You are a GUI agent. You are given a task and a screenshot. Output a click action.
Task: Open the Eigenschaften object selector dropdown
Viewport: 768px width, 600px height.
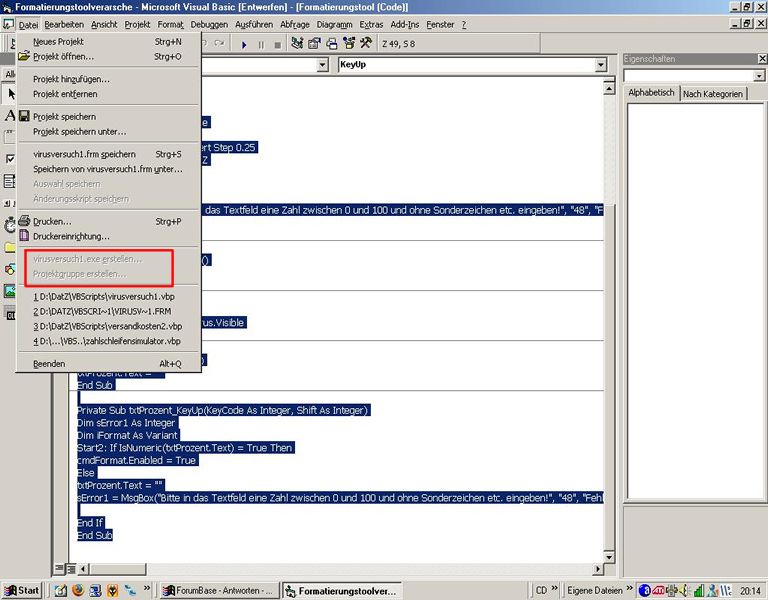tap(759, 76)
